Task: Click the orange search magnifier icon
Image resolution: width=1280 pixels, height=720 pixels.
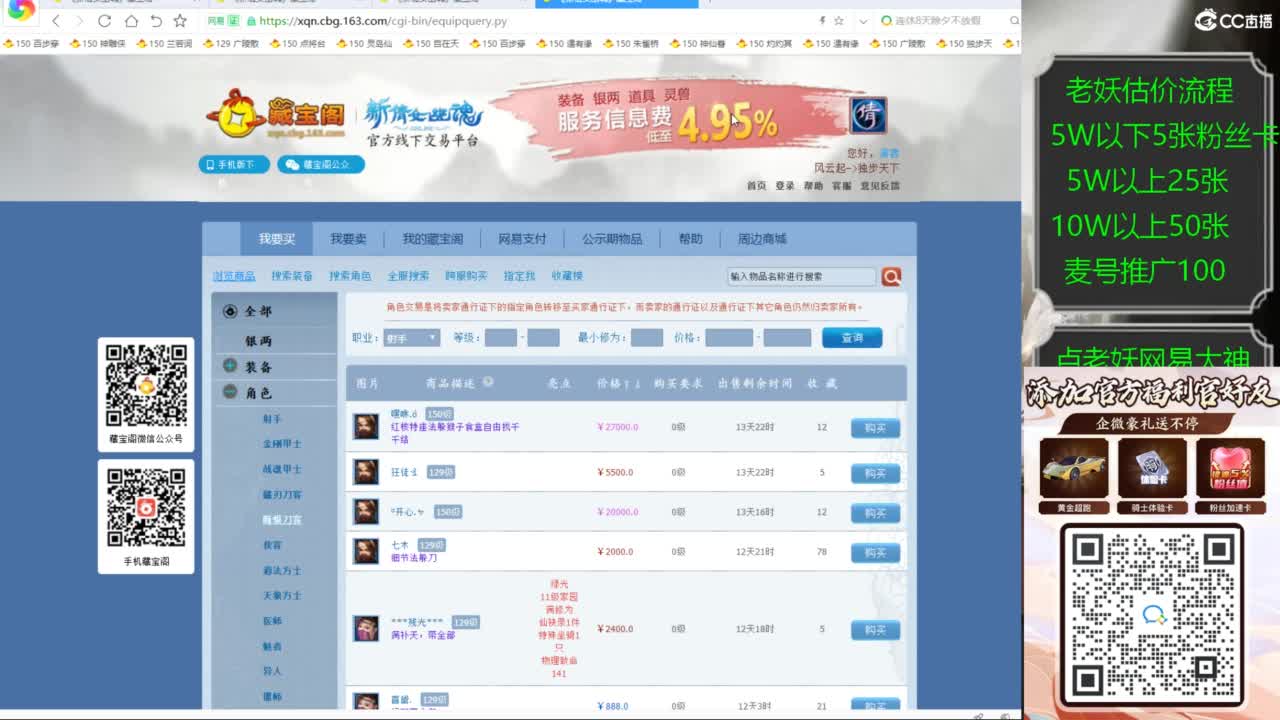Action: 891,276
